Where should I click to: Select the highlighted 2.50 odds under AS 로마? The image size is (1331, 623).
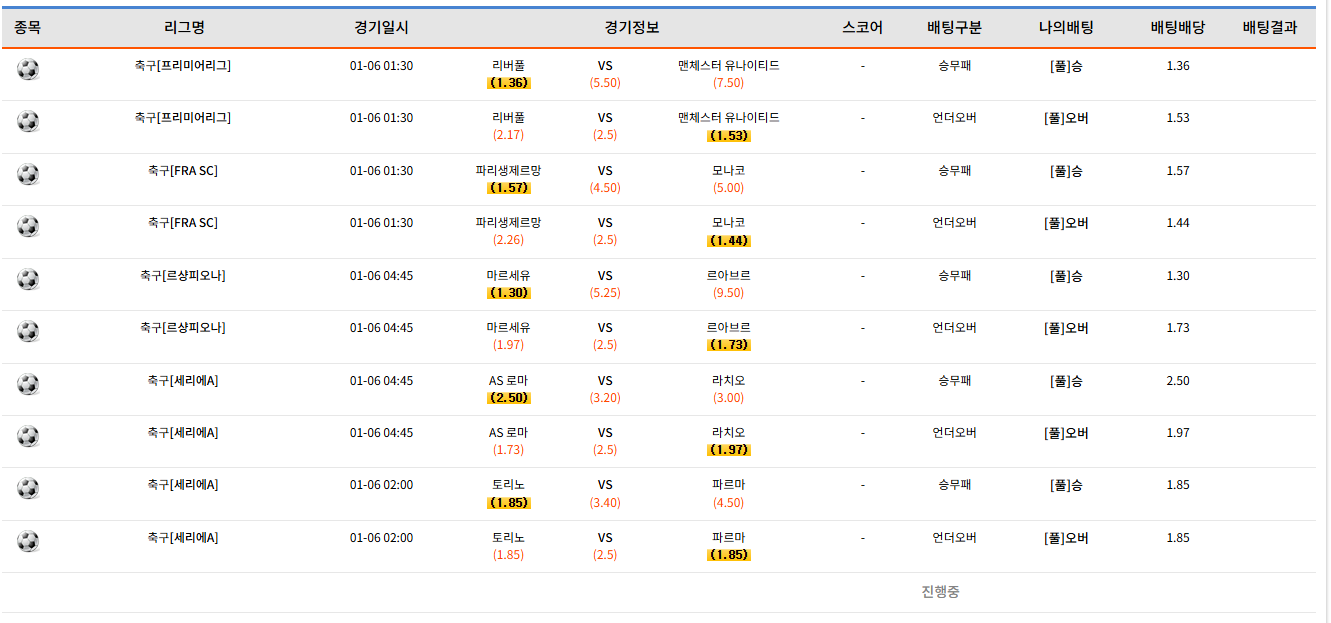(x=509, y=398)
